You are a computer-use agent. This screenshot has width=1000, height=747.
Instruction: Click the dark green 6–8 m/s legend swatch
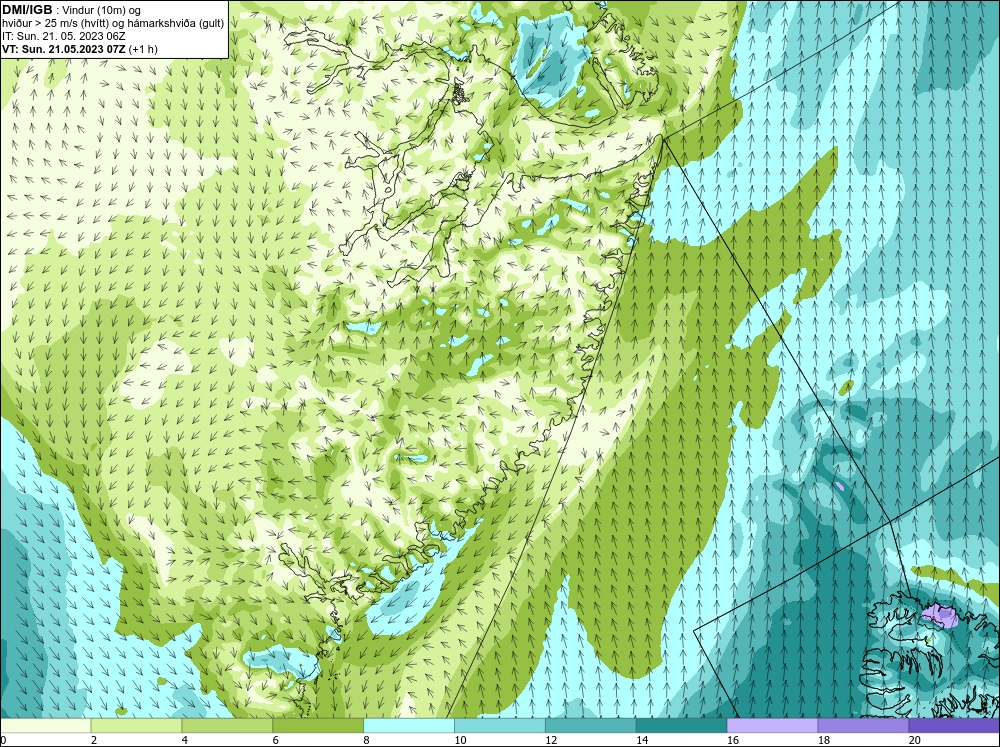pyautogui.click(x=318, y=726)
